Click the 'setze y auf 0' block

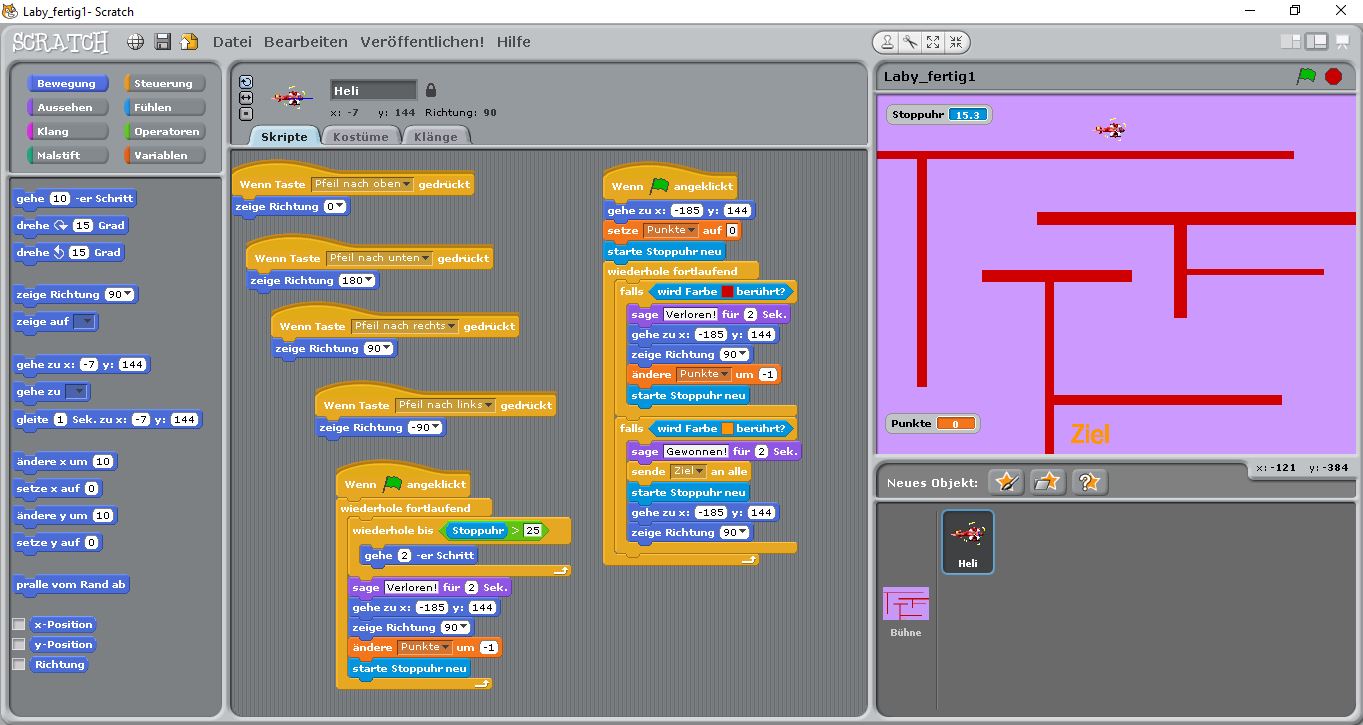(58, 543)
